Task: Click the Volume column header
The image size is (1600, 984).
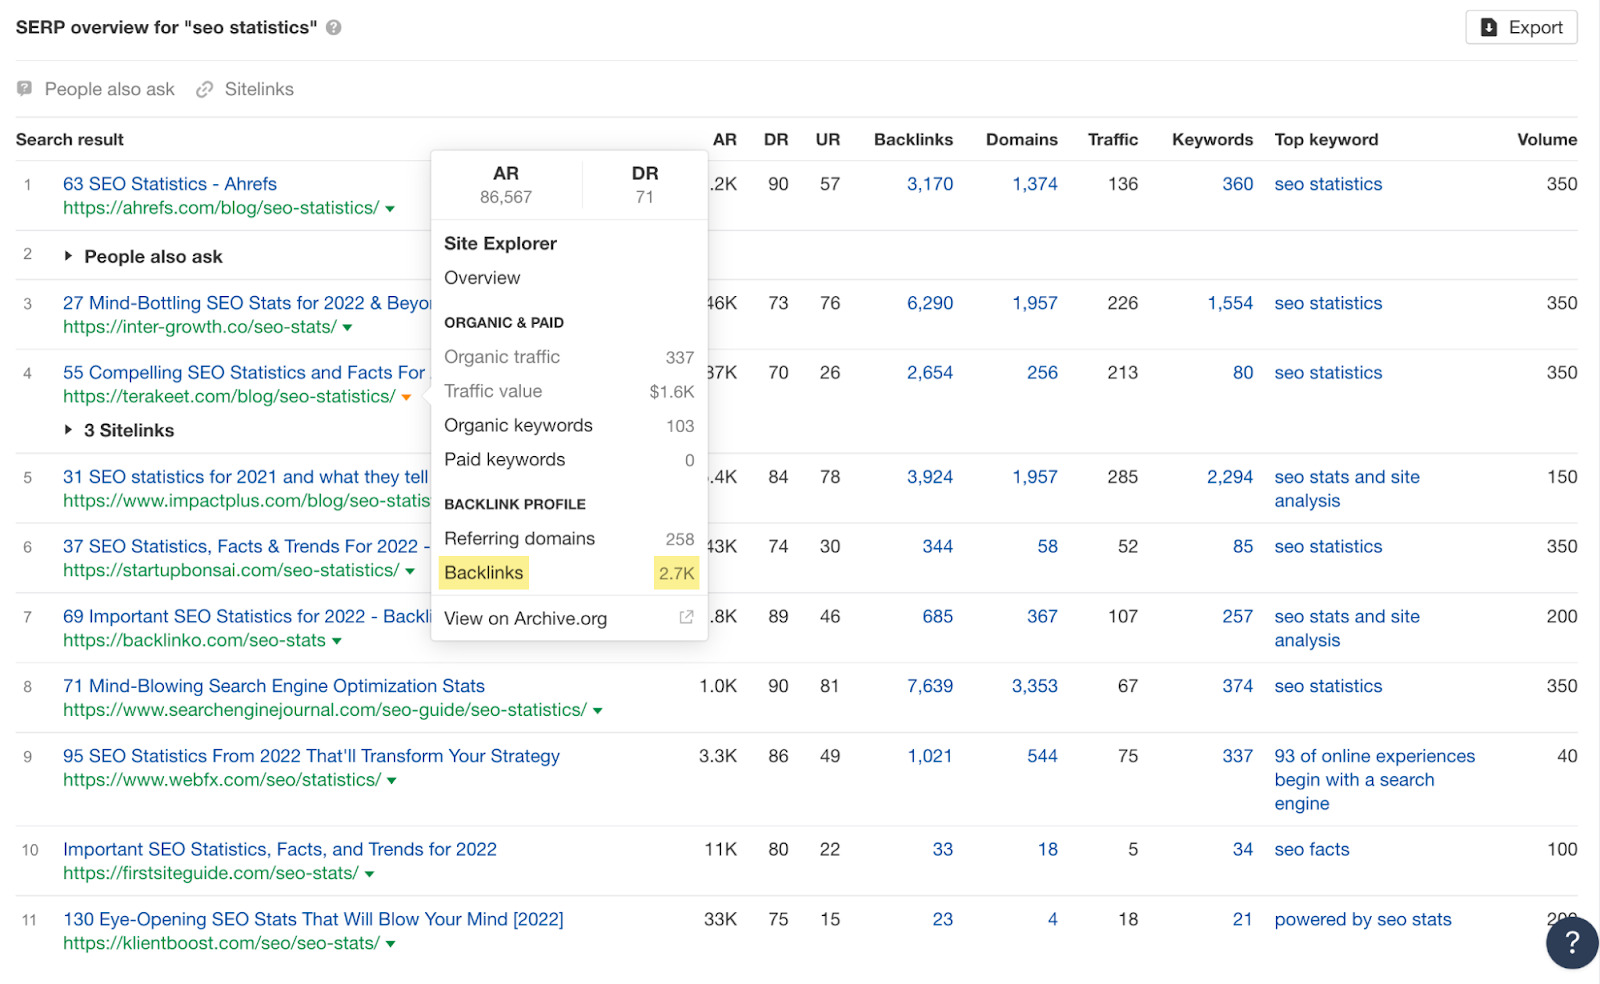Action: (x=1546, y=140)
